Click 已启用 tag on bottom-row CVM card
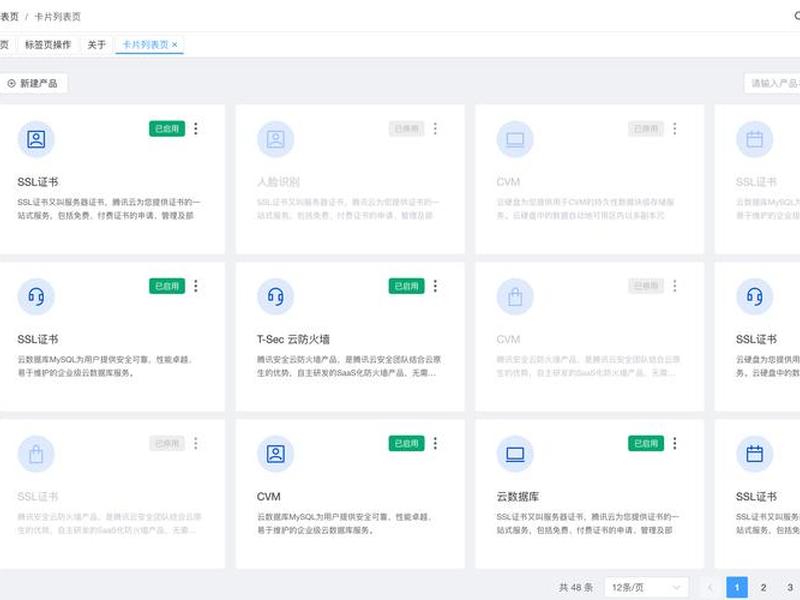This screenshot has height=600, width=800. tap(407, 443)
